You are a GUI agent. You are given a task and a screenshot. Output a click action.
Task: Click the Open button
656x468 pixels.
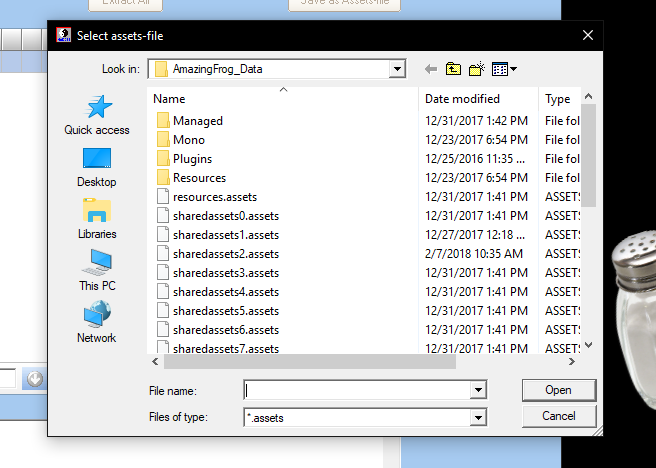[x=559, y=390]
